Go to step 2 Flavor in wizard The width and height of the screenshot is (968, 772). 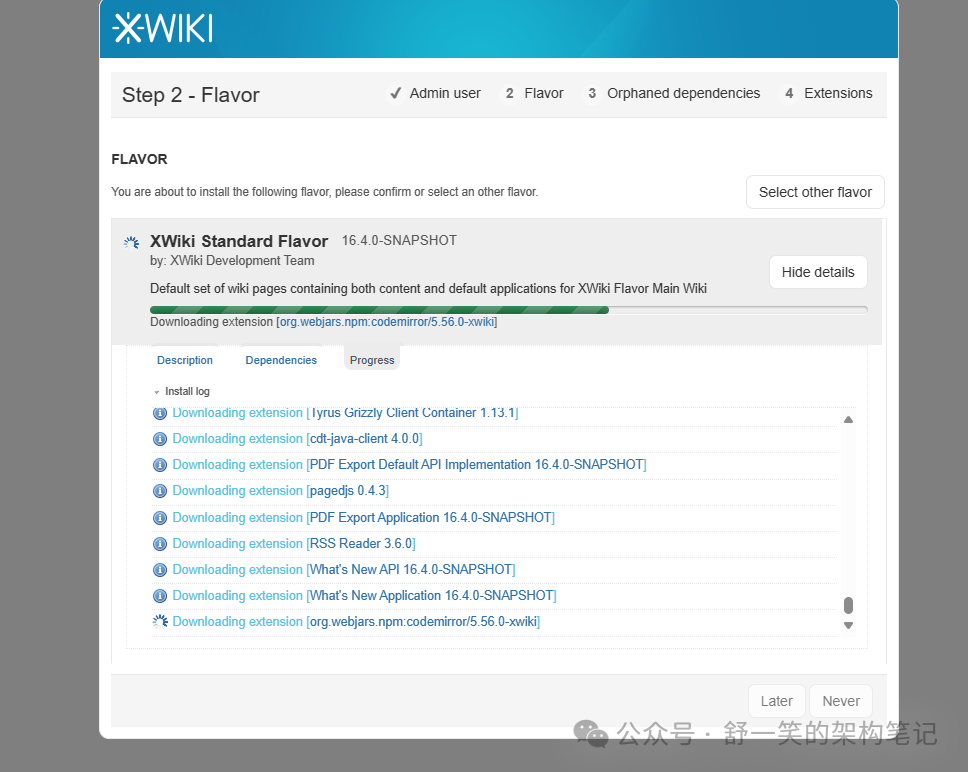click(x=535, y=93)
